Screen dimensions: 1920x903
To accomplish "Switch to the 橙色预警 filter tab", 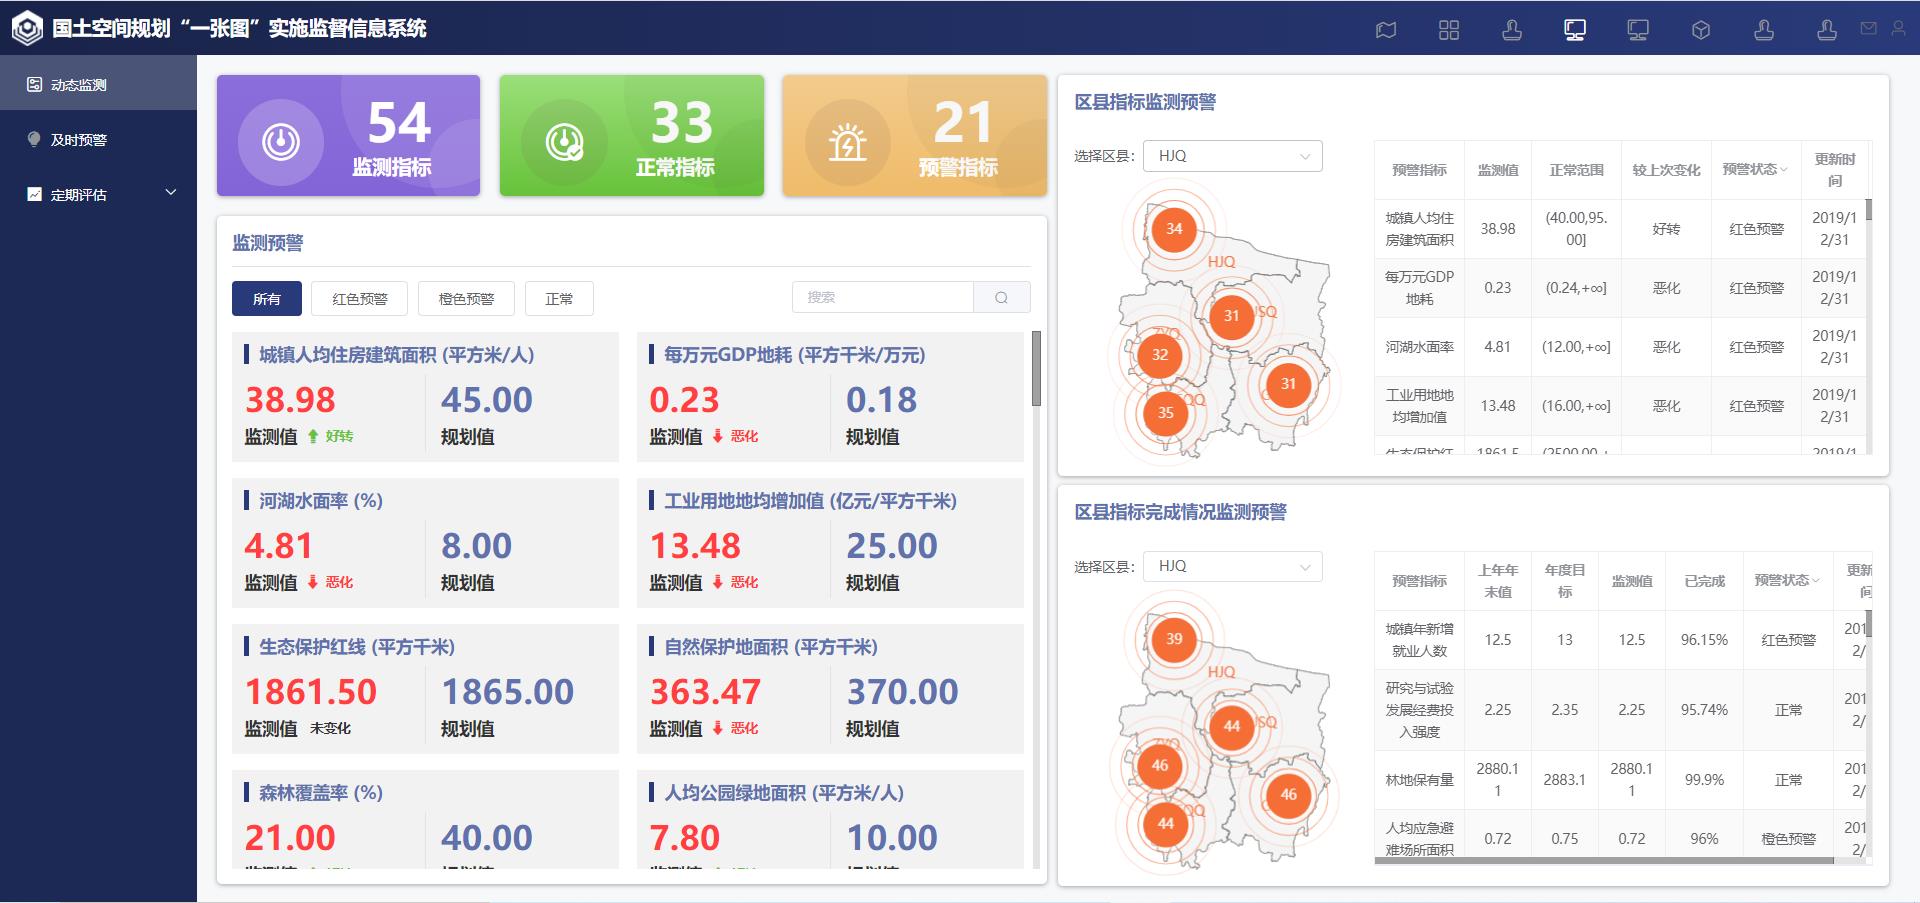I will [466, 298].
